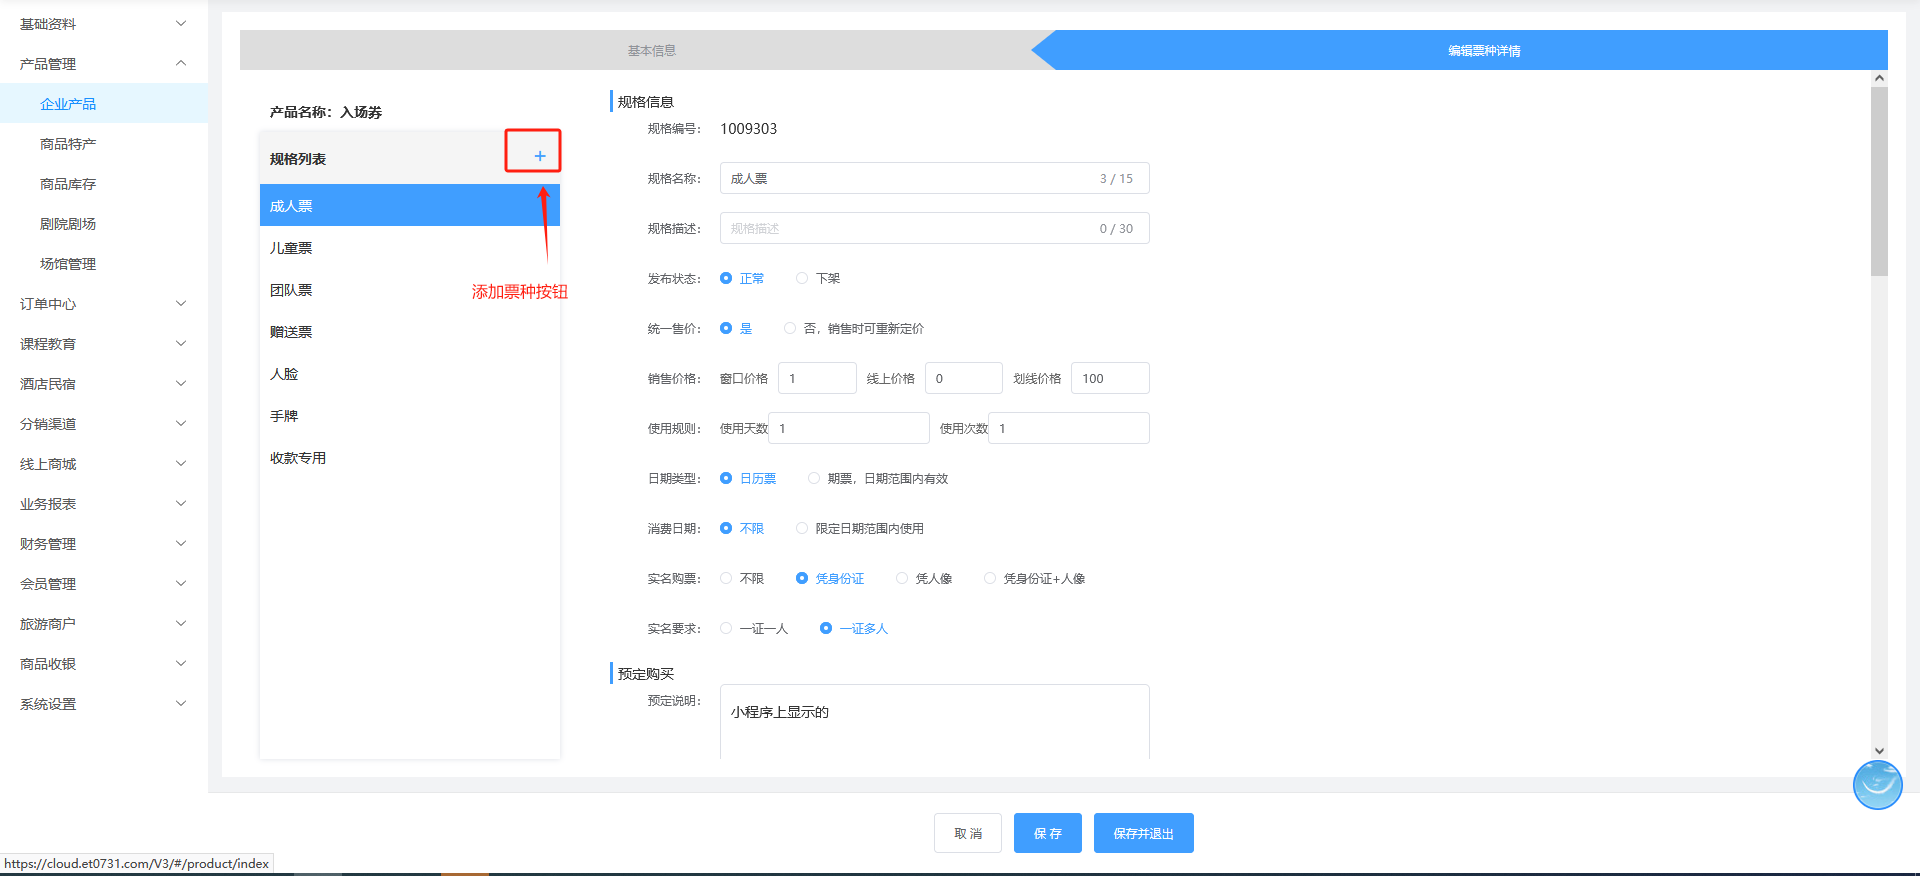This screenshot has height=876, width=1920.
Task: Click the scrollbar up arrow
Action: pyautogui.click(x=1879, y=78)
